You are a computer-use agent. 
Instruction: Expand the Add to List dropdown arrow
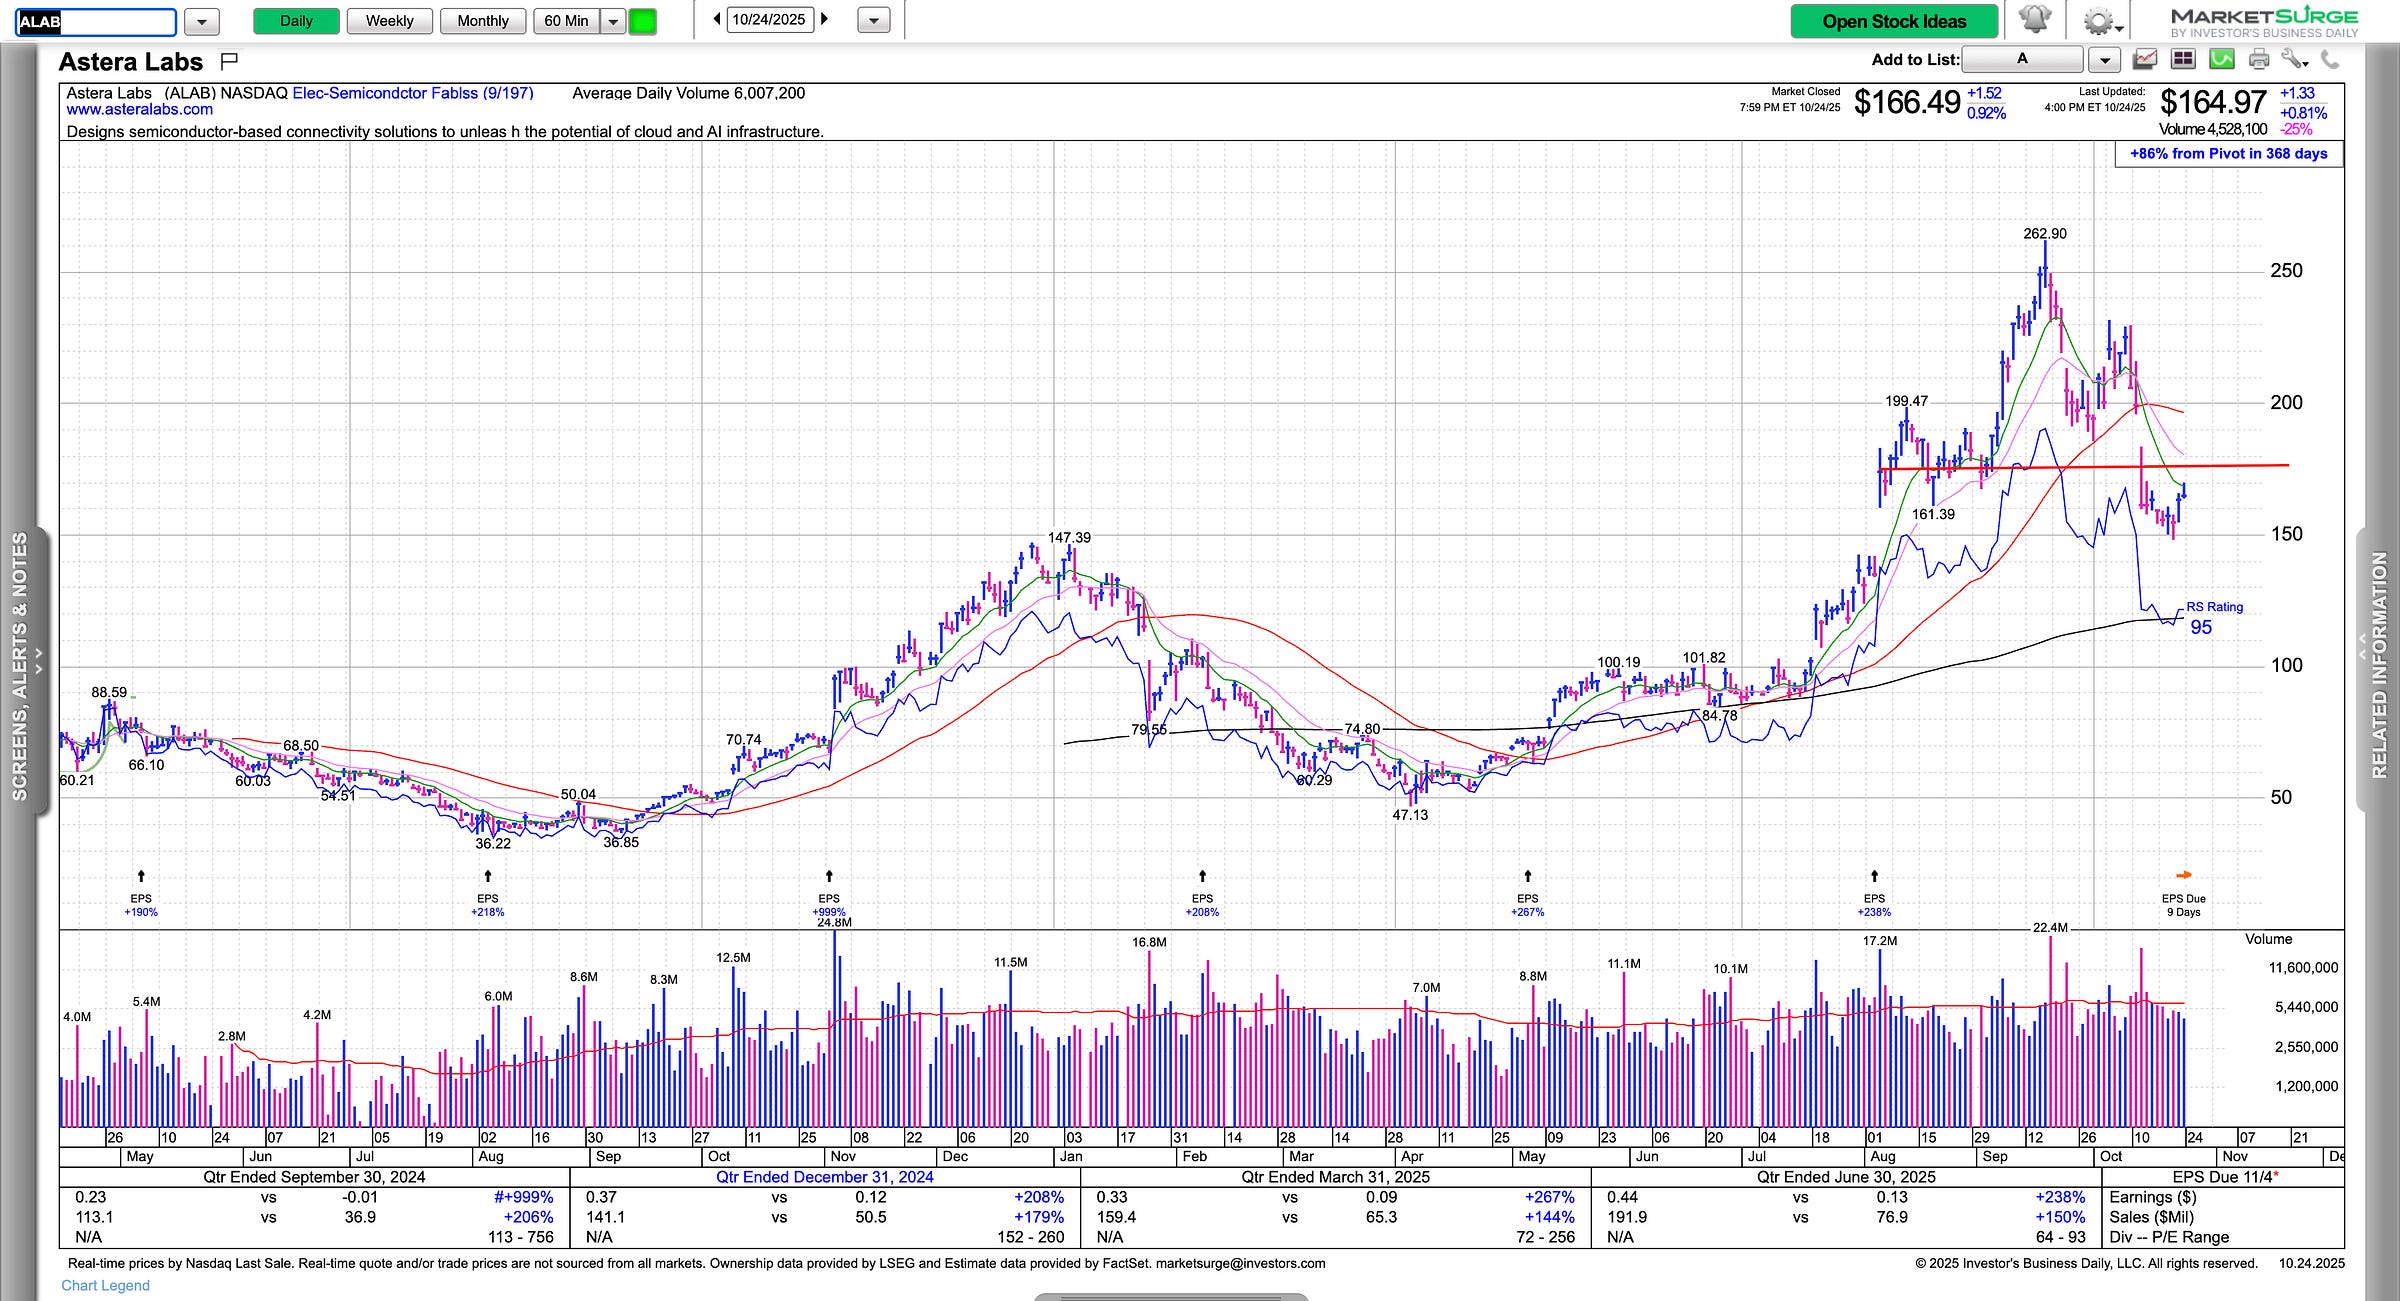click(2104, 60)
